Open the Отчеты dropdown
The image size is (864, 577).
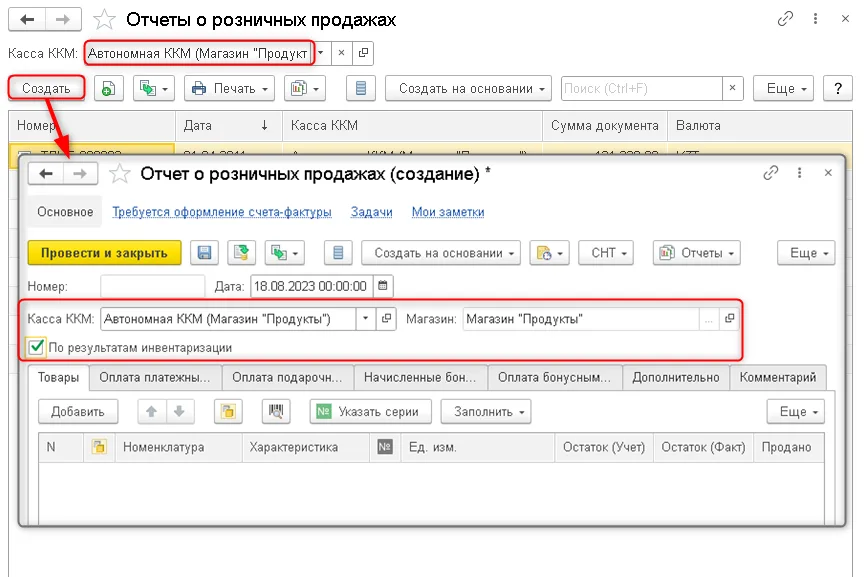[x=696, y=253]
